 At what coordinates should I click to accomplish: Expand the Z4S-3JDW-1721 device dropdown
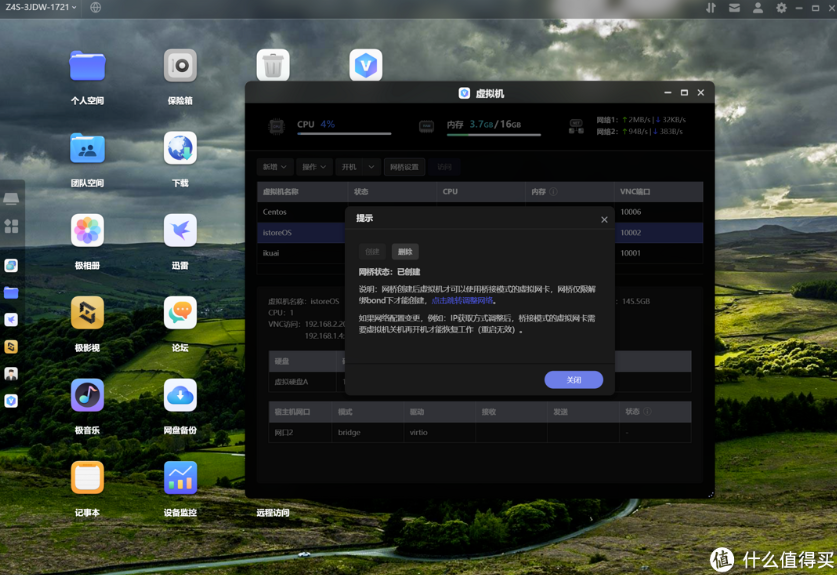pyautogui.click(x=41, y=7)
